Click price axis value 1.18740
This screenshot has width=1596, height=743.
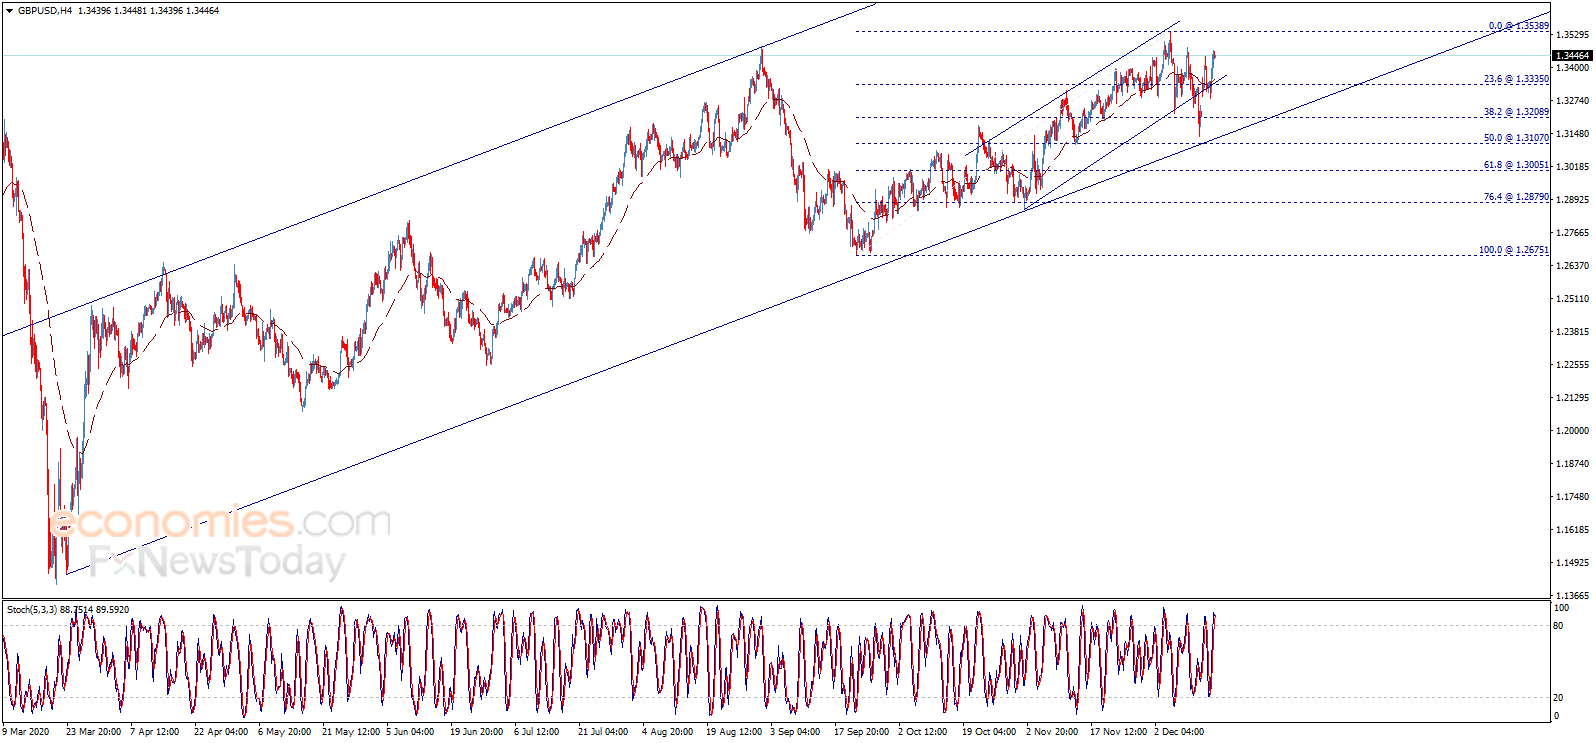point(1571,464)
